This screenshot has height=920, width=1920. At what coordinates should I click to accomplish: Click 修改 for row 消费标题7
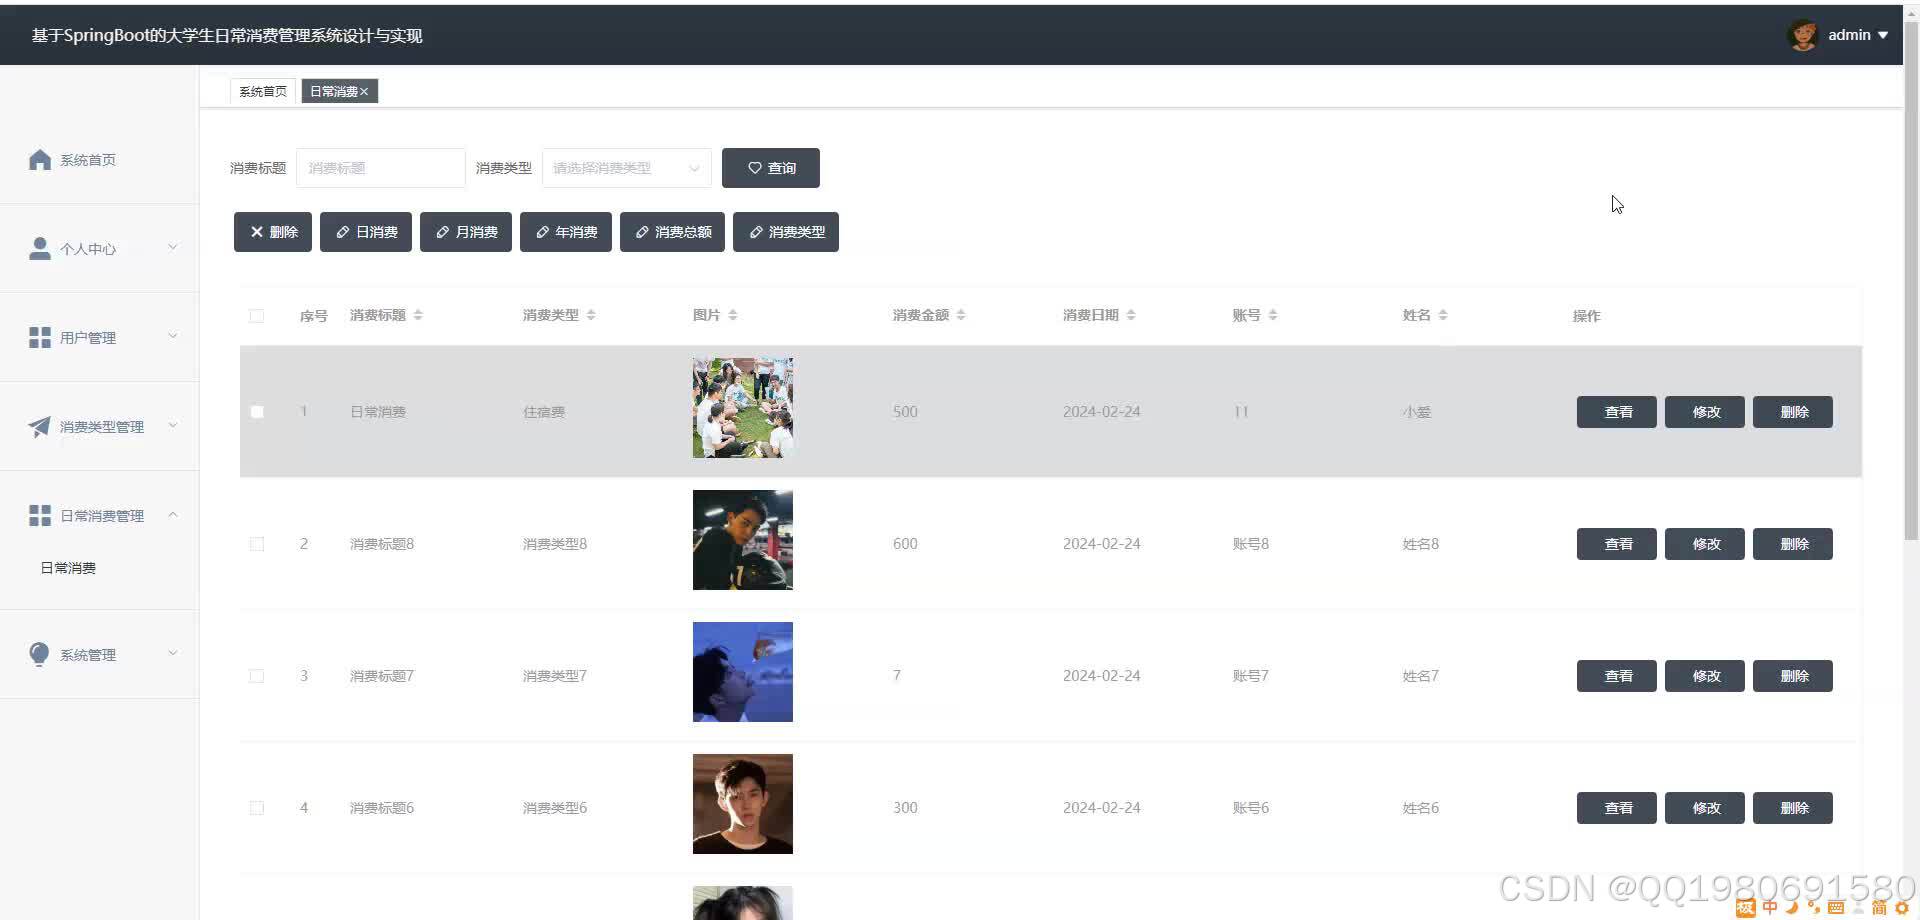1705,676
